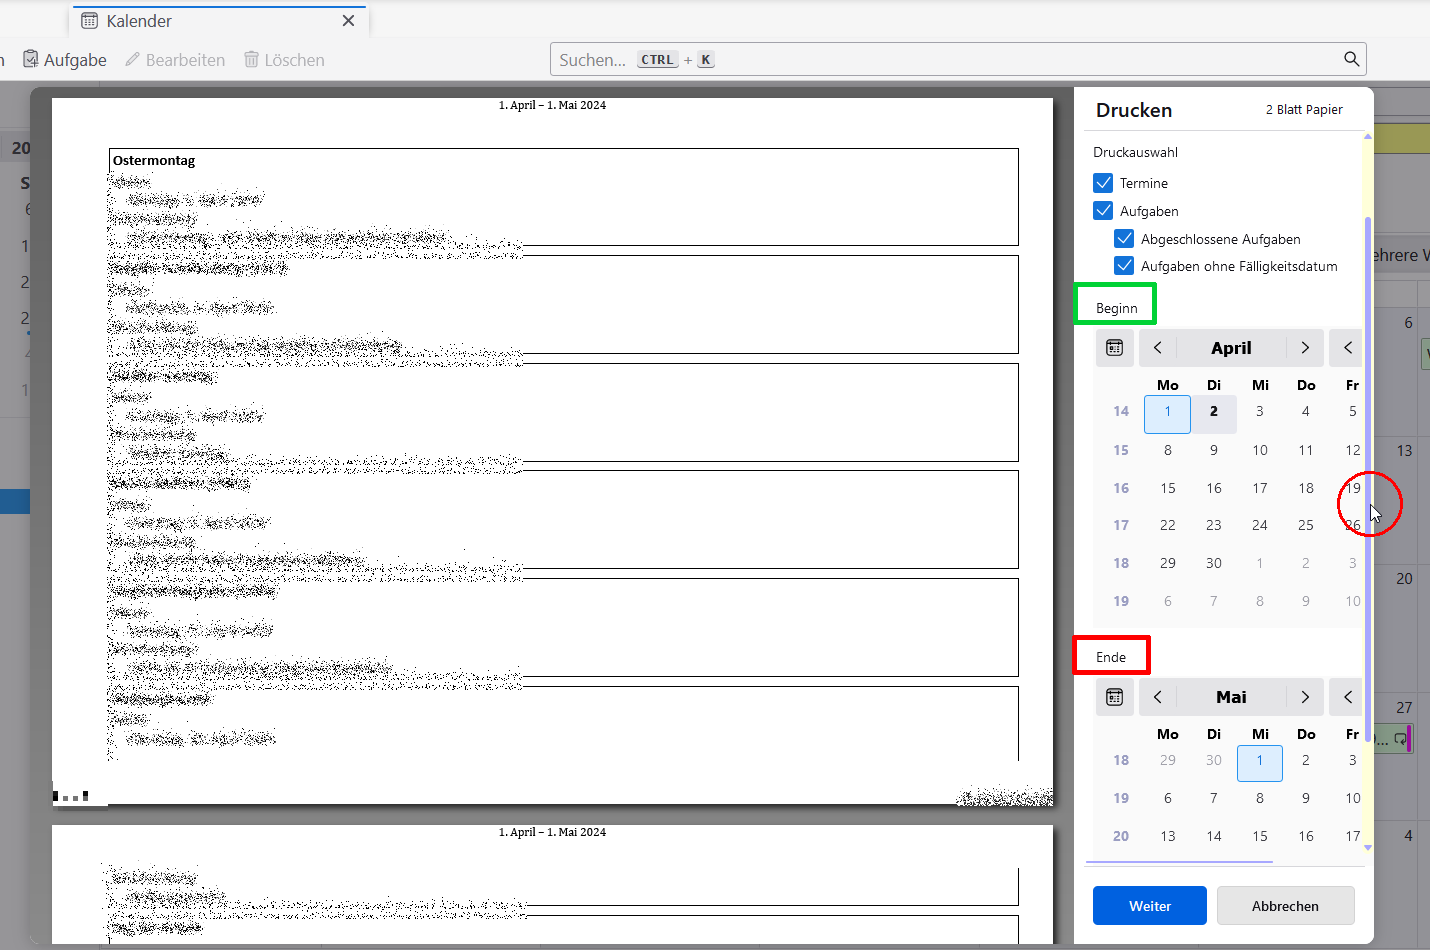
Task: Toggle Abgeschlossene Aufgaben checkbox
Action: 1124,239
